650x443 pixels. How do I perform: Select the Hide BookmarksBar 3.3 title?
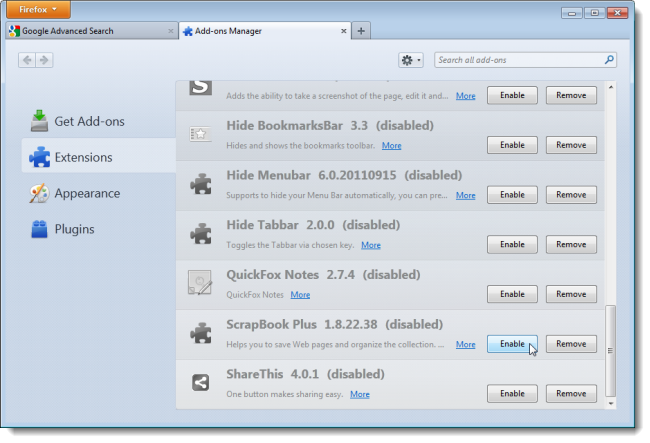(x=297, y=126)
